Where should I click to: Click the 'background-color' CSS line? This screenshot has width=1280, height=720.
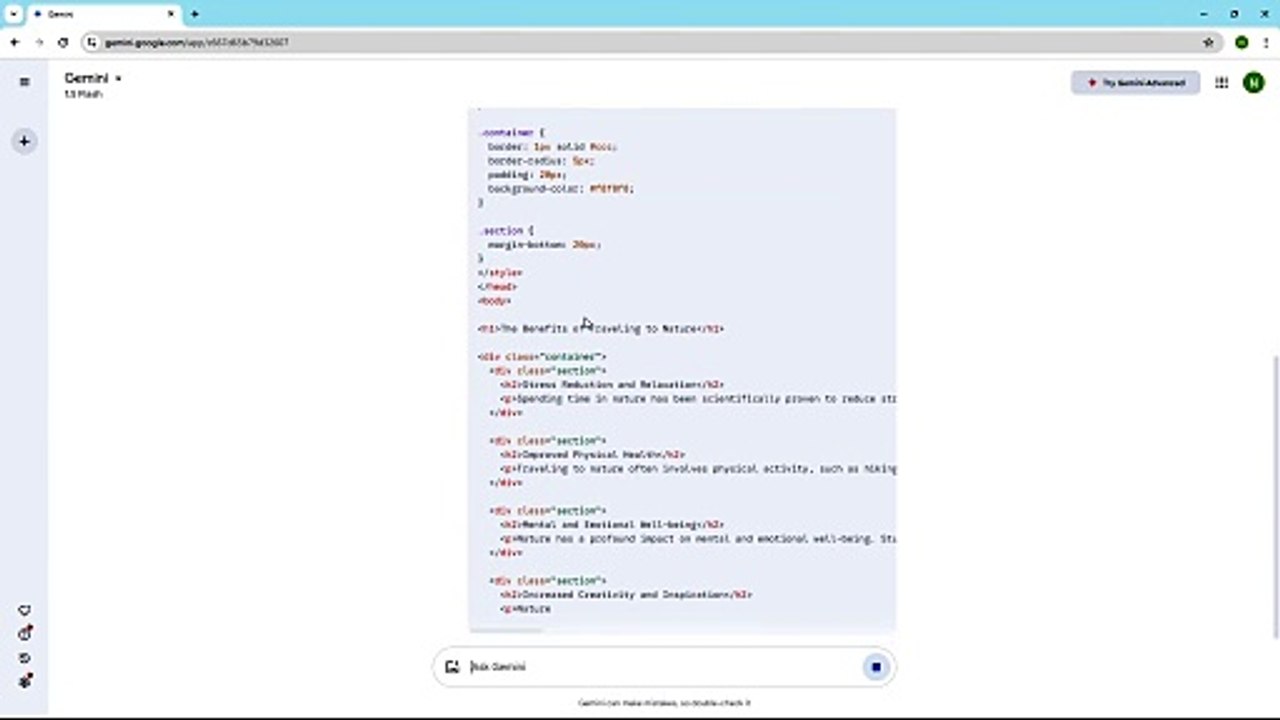[x=560, y=188]
